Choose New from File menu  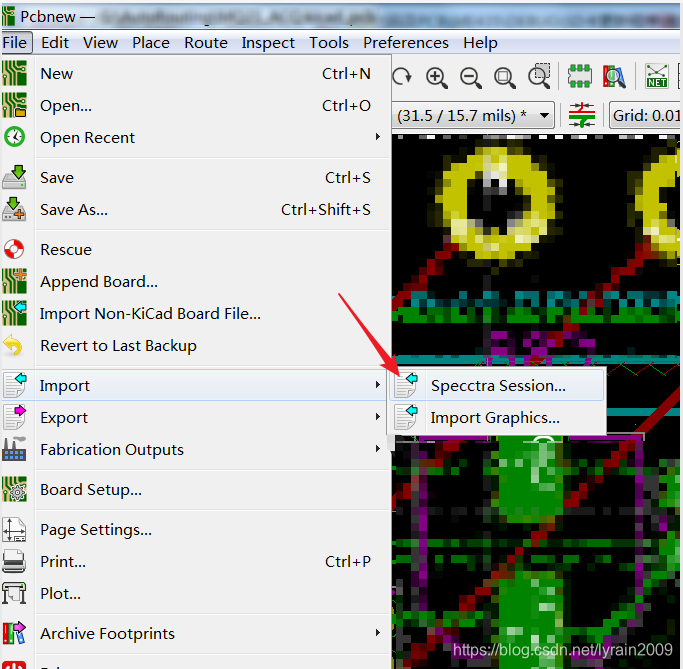[196, 74]
